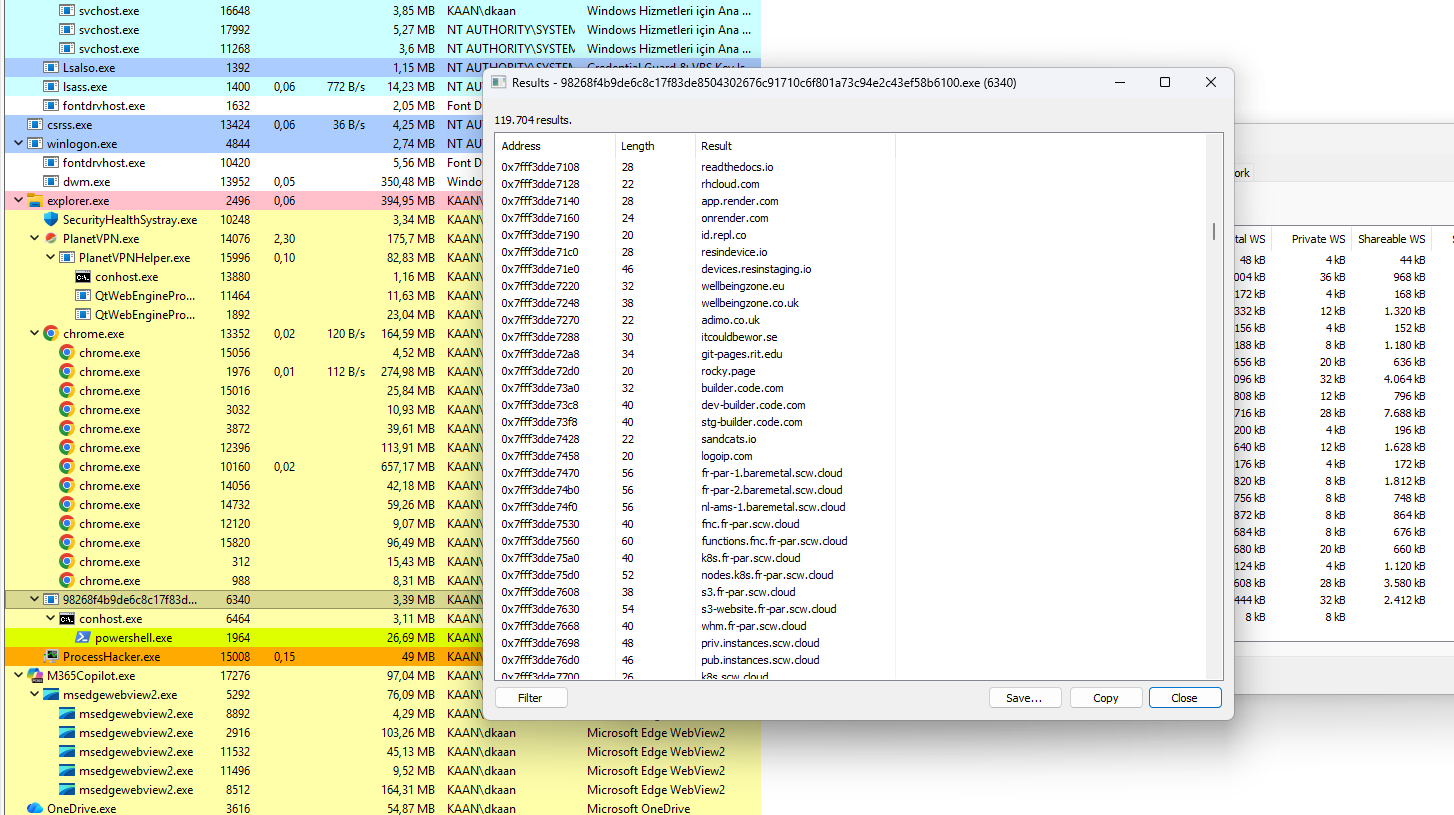Click the powershell.exe icon
This screenshot has height=815, width=1454.
(x=83, y=637)
